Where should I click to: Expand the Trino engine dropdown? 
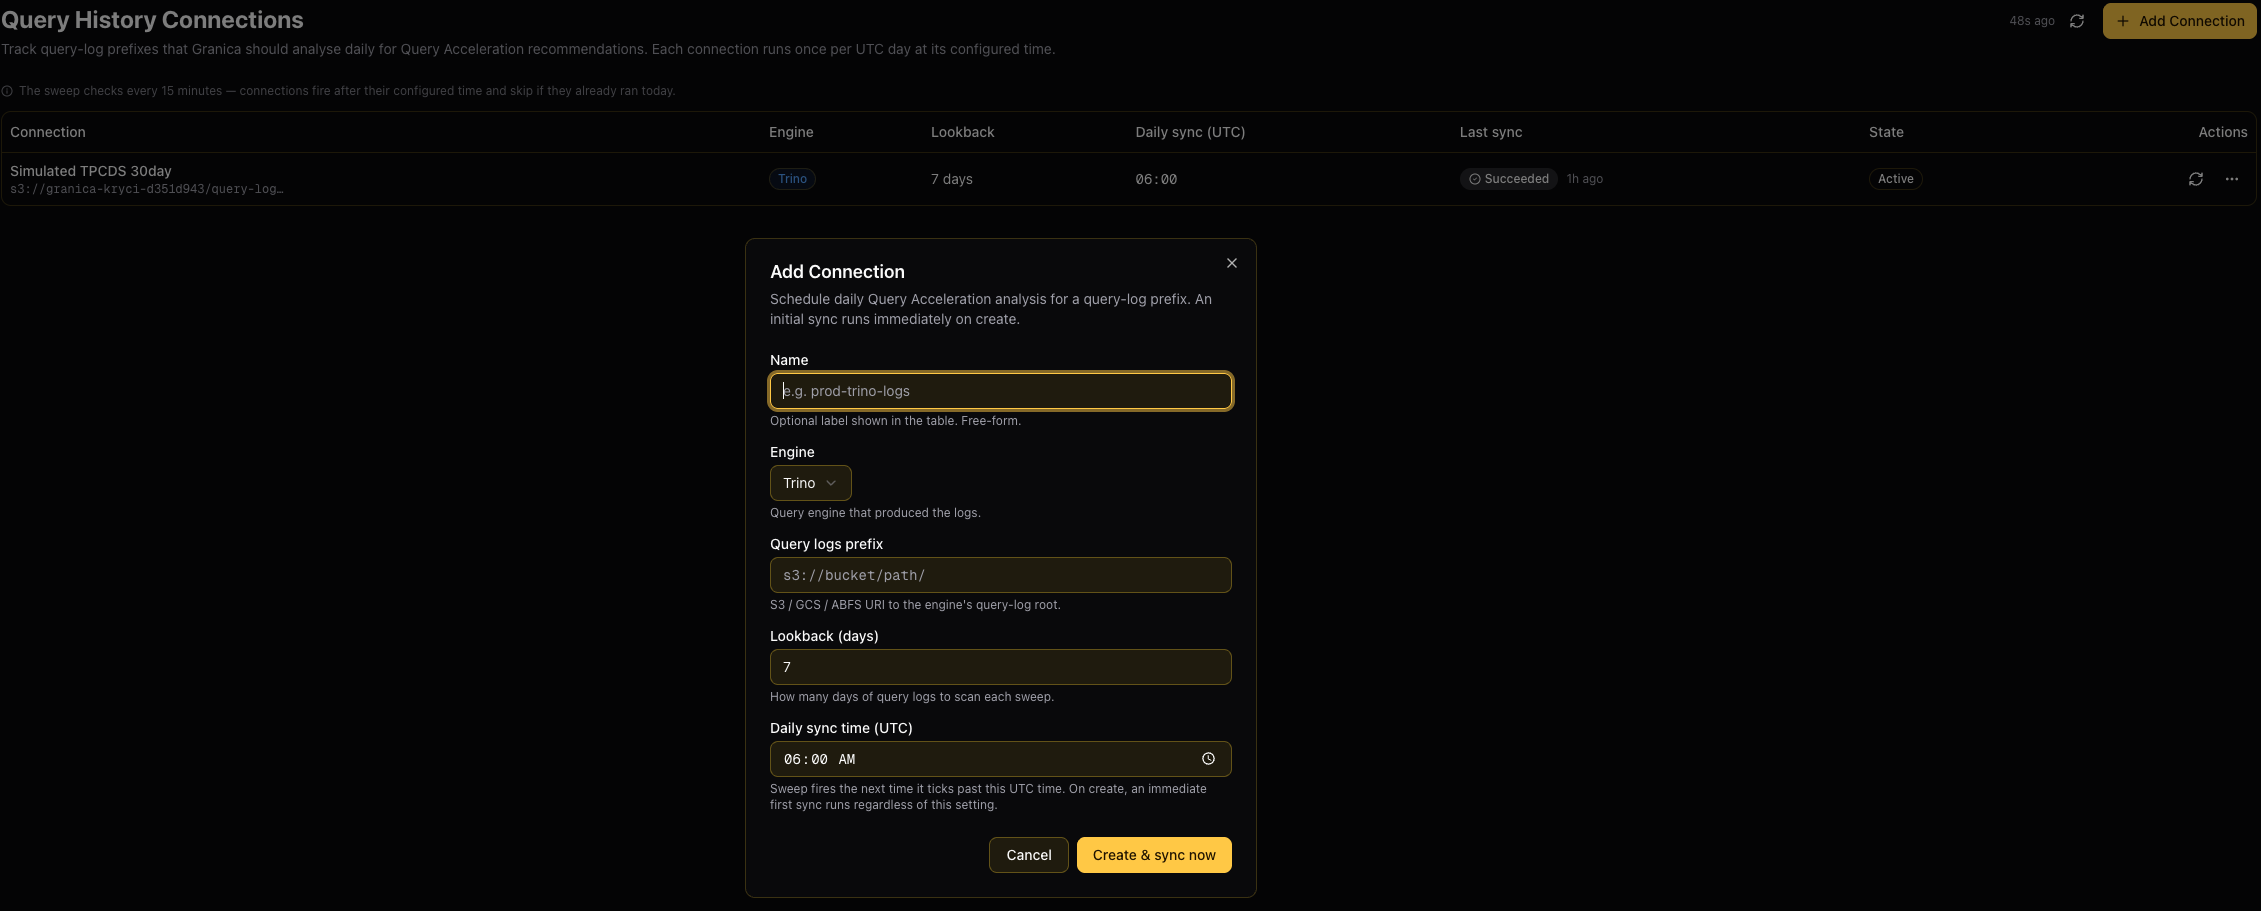[x=810, y=483]
